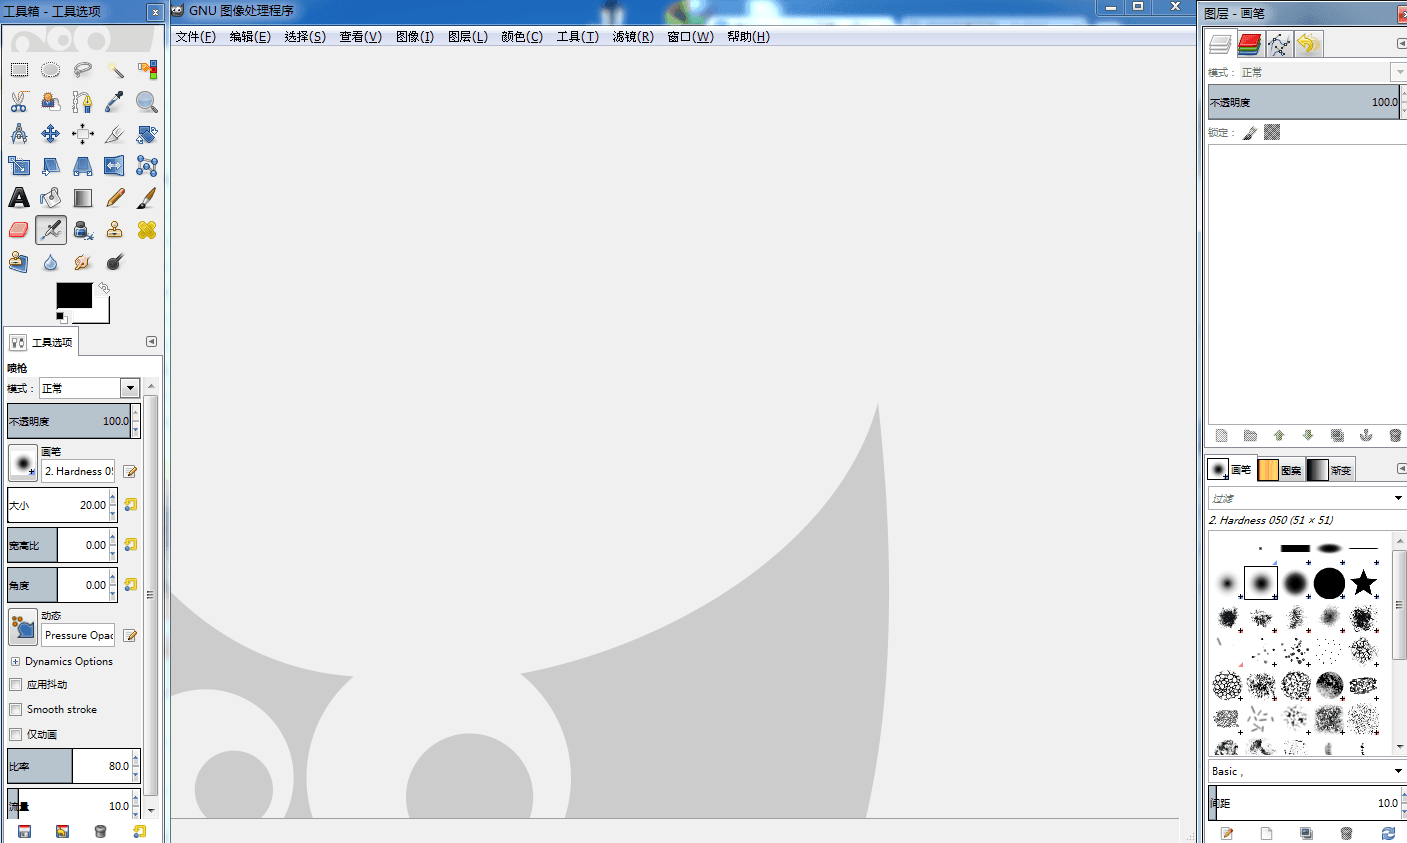This screenshot has width=1407, height=843.
Task: Select the Cage Transform tool
Action: coord(147,166)
